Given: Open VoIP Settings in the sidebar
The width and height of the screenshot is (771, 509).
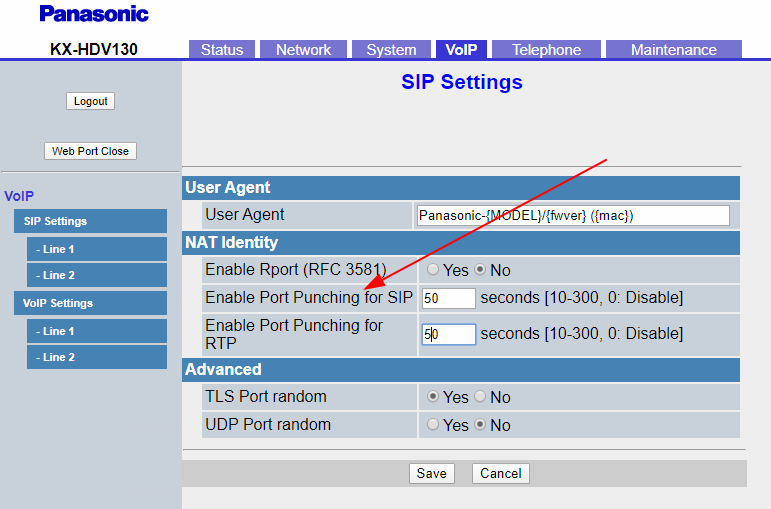Looking at the screenshot, I should tap(58, 303).
